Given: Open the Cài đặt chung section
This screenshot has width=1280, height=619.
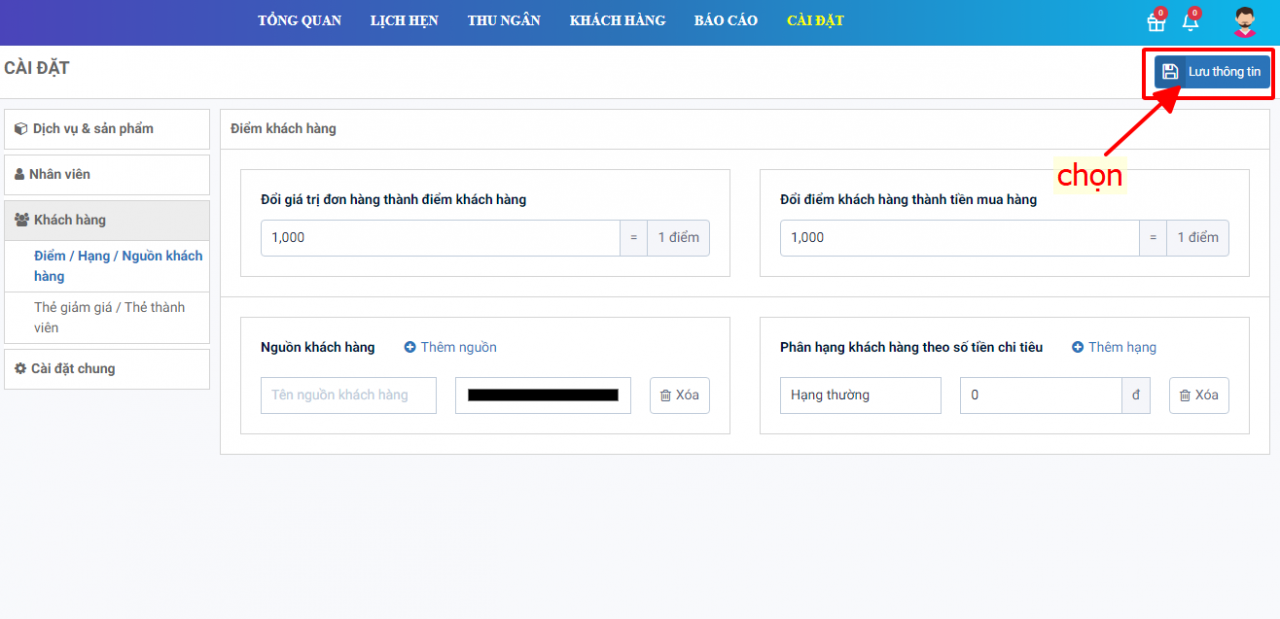Looking at the screenshot, I should 107,369.
